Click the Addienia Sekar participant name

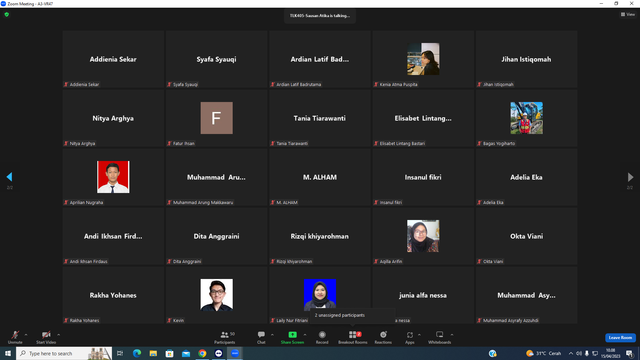[113, 59]
